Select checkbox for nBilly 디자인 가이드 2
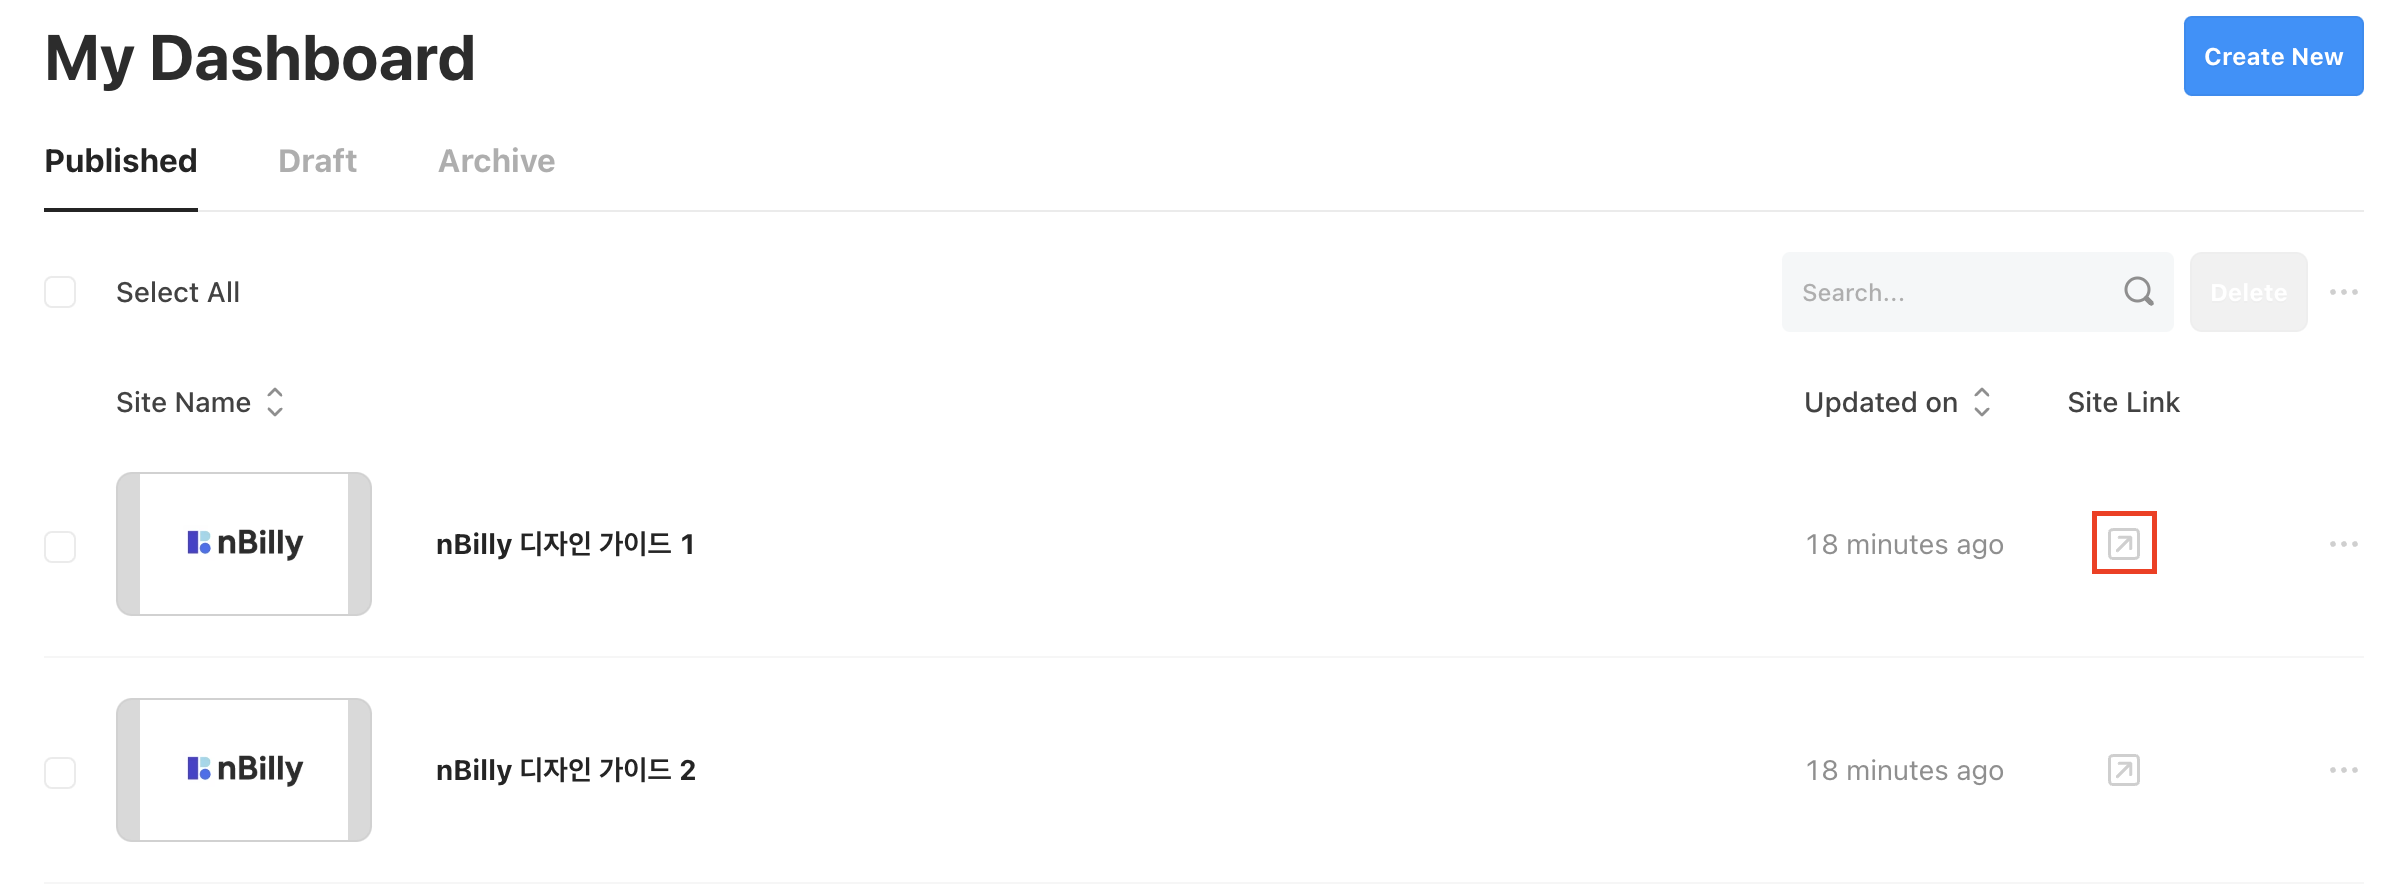 60,773
